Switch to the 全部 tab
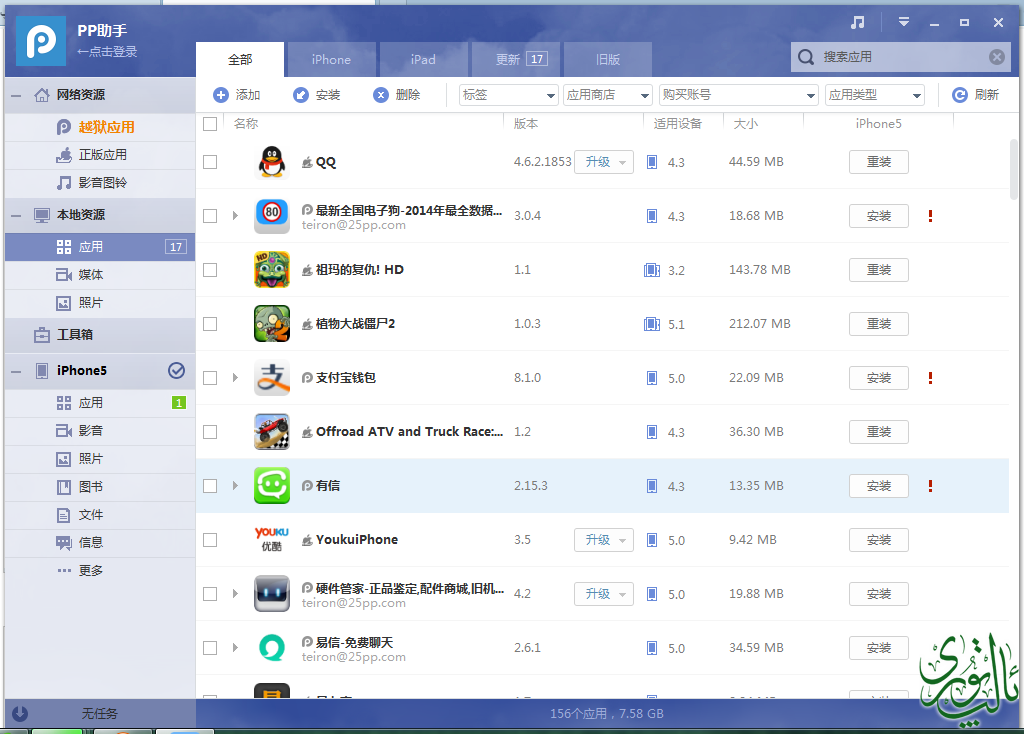The height and width of the screenshot is (734, 1024). pos(240,59)
